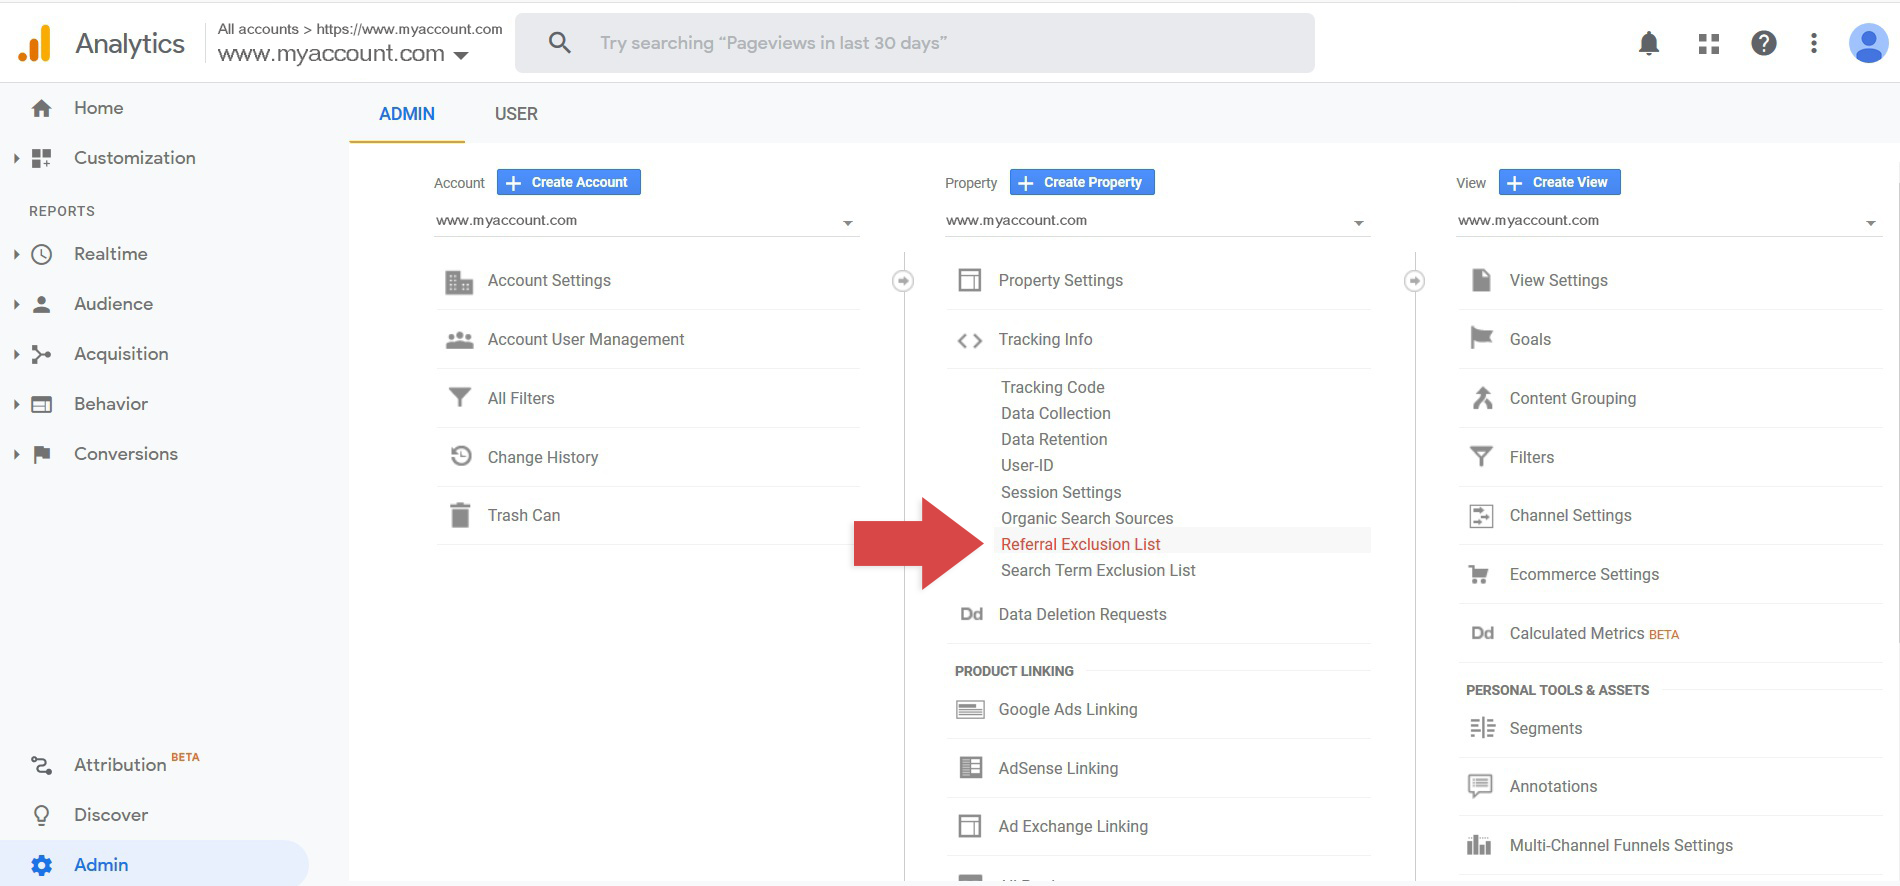Click the user profile avatar
The height and width of the screenshot is (886, 1900).
[1867, 43]
